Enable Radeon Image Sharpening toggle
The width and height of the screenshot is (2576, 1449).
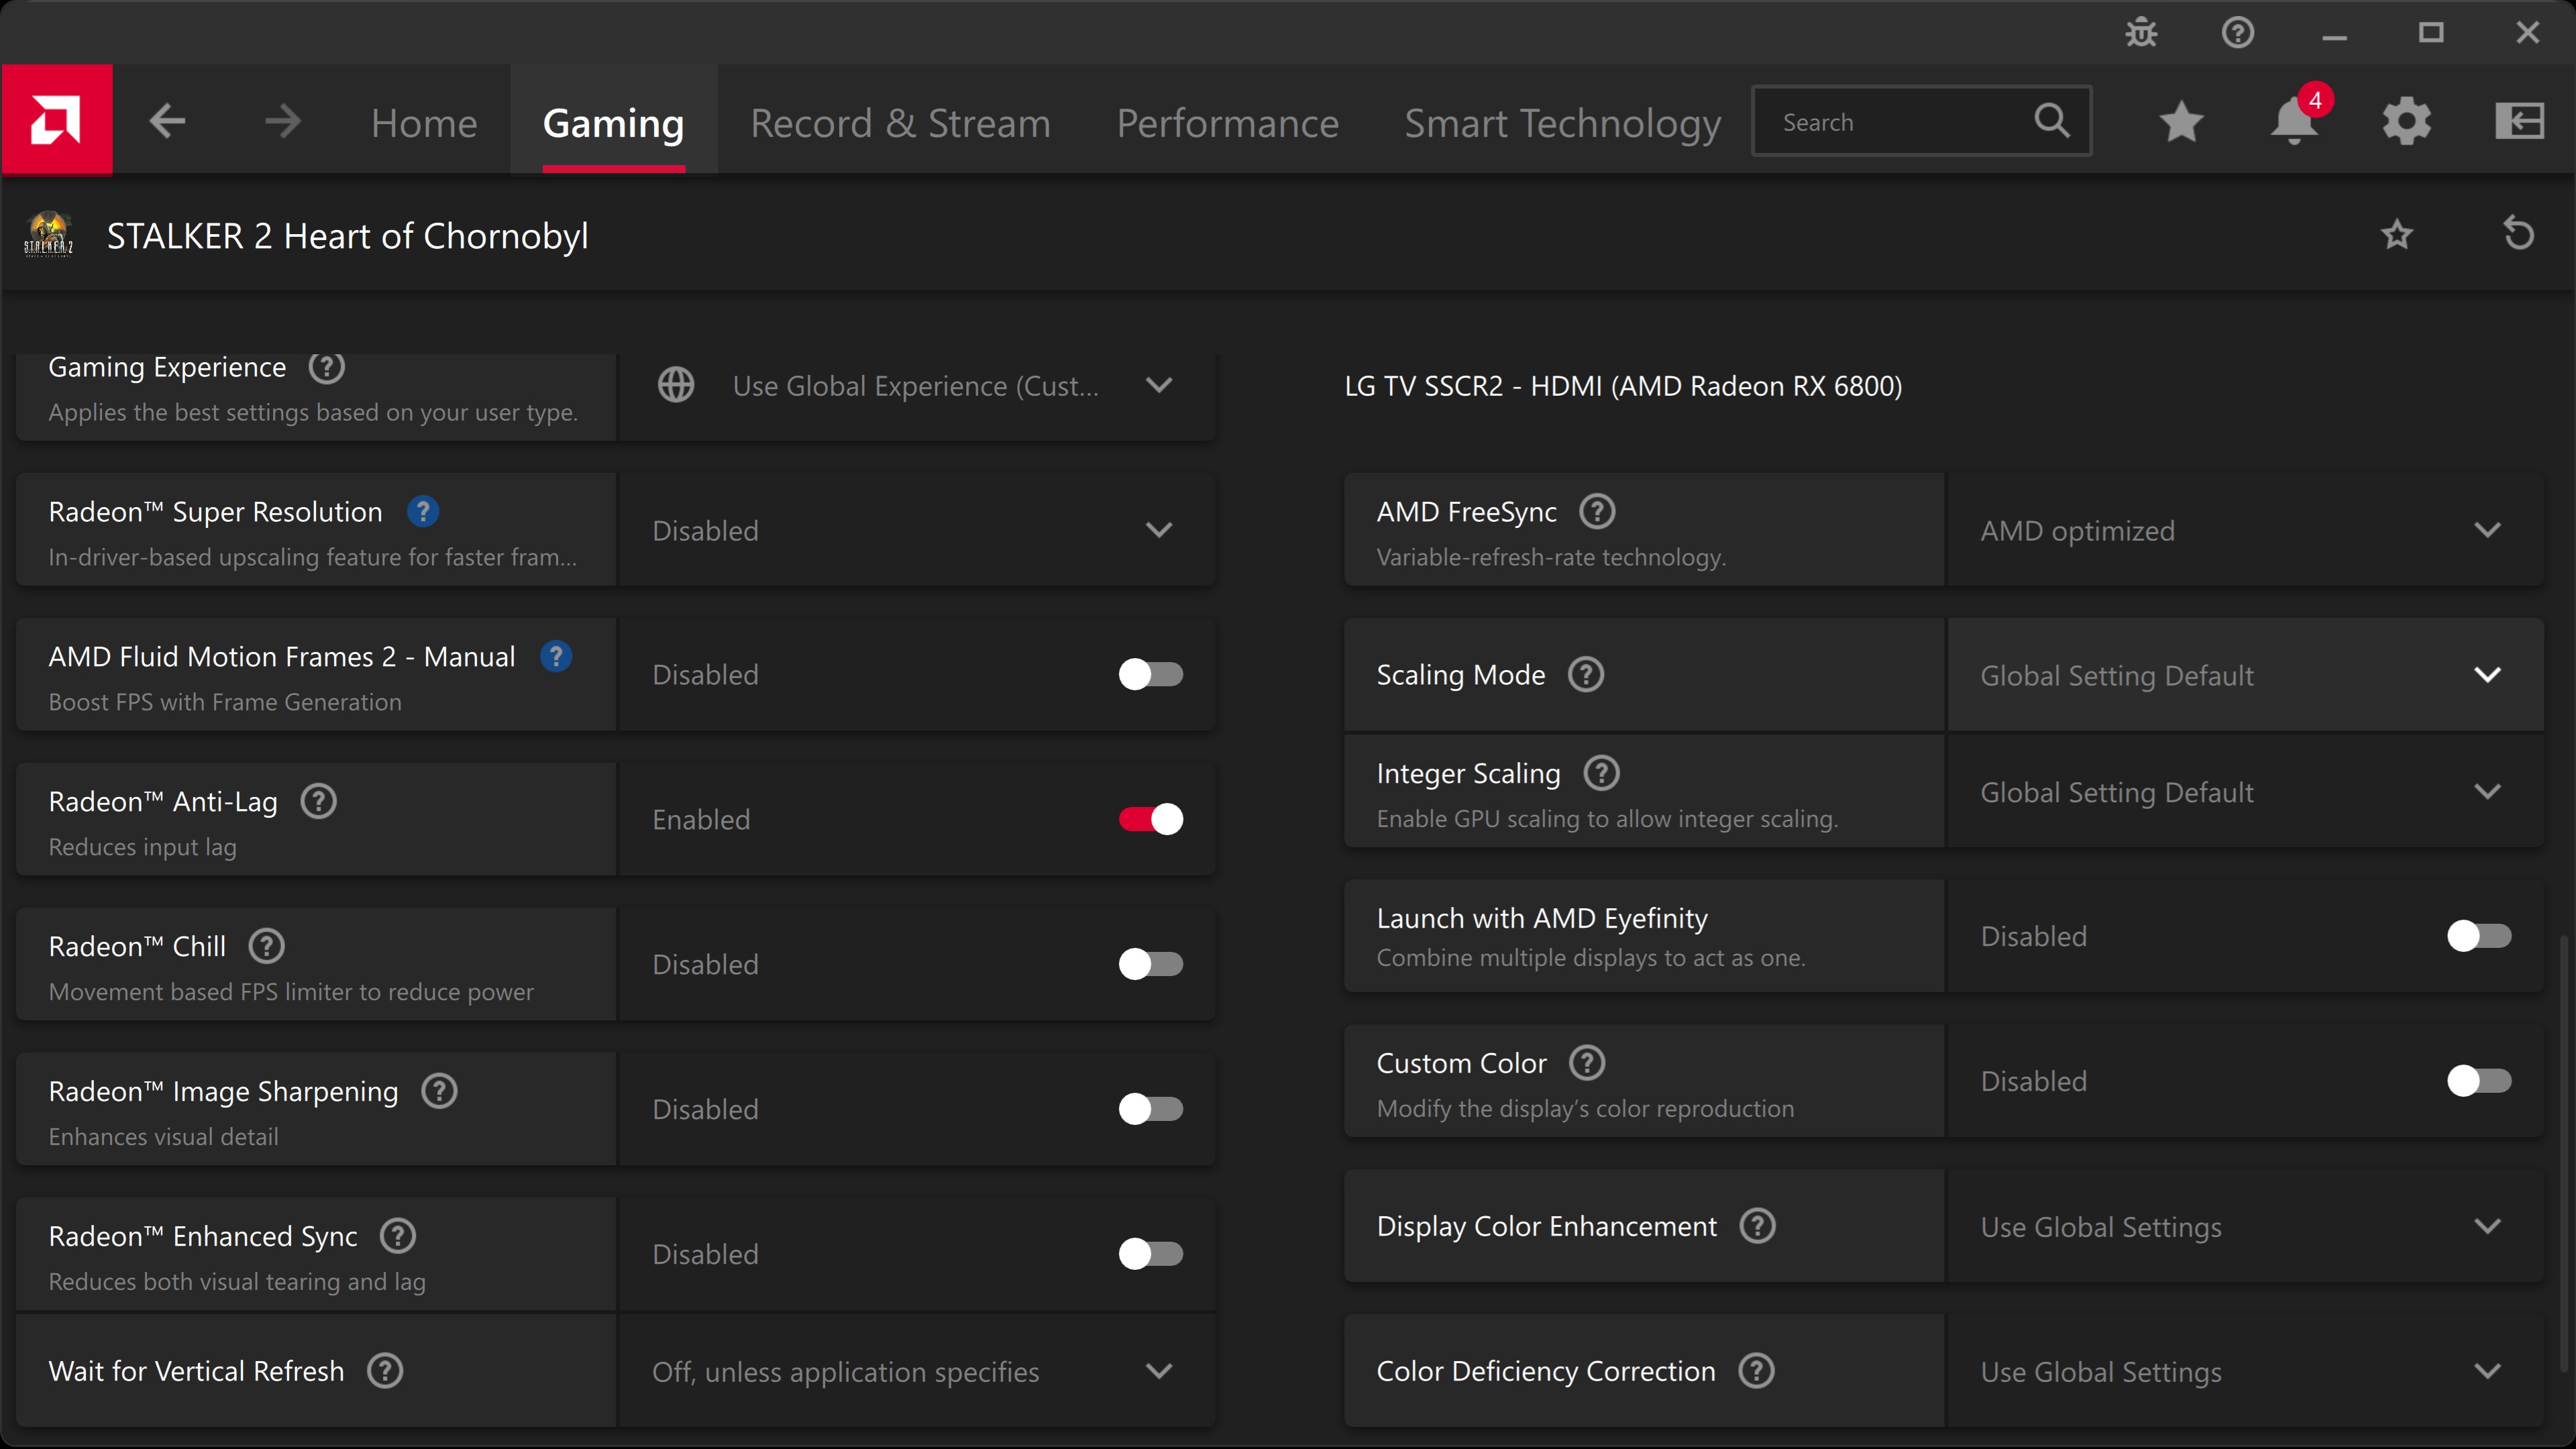[1151, 1110]
